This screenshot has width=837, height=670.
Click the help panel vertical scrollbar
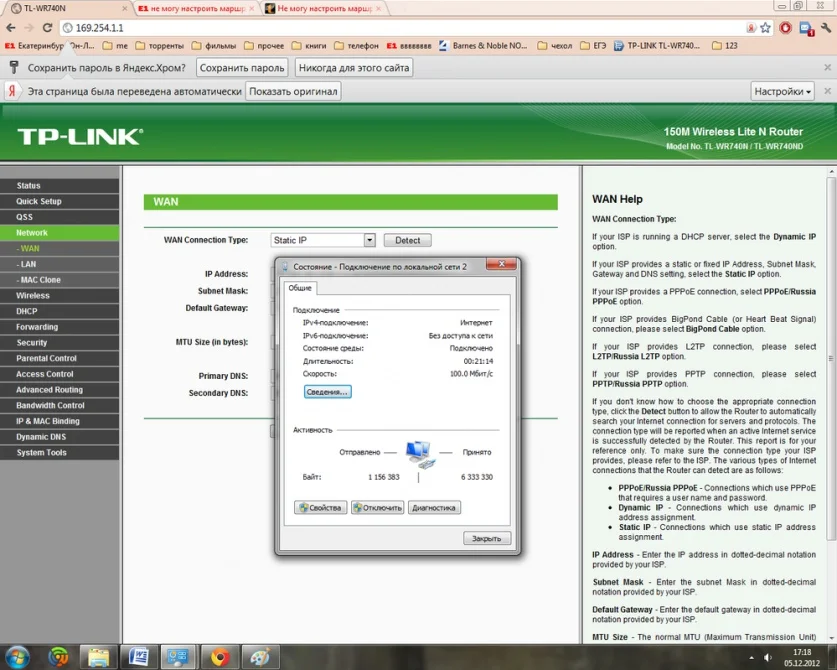831,359
